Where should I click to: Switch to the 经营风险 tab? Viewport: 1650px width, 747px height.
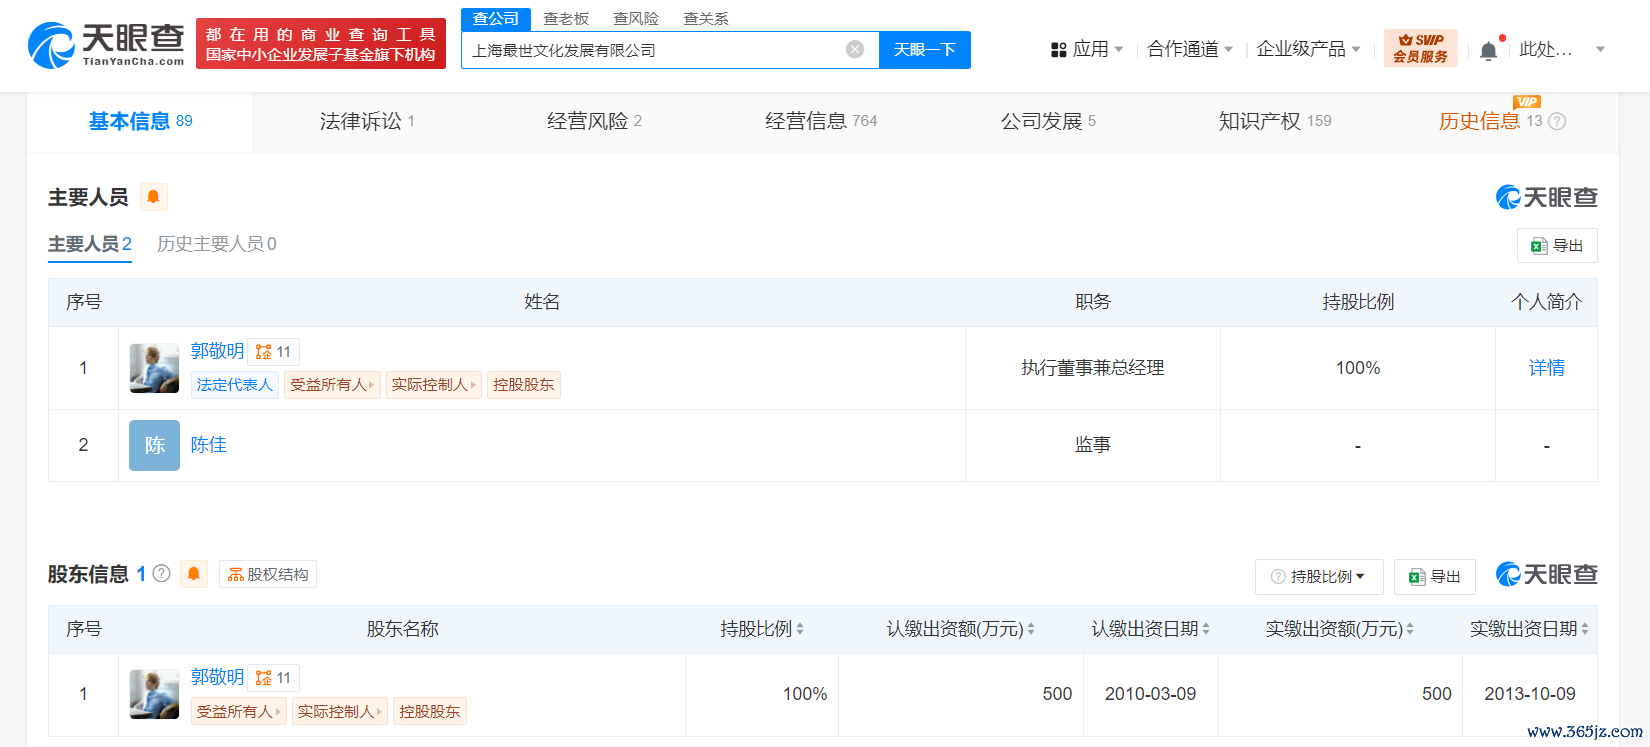pyautogui.click(x=594, y=121)
